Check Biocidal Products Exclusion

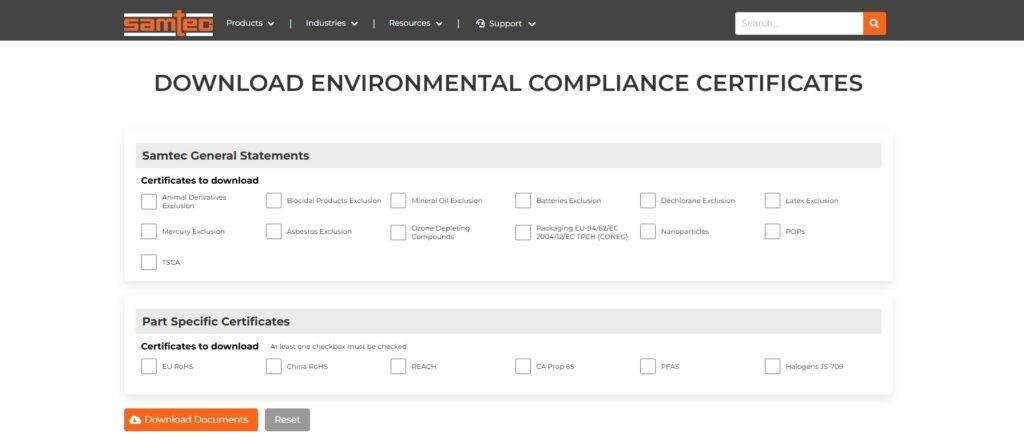pyautogui.click(x=274, y=201)
